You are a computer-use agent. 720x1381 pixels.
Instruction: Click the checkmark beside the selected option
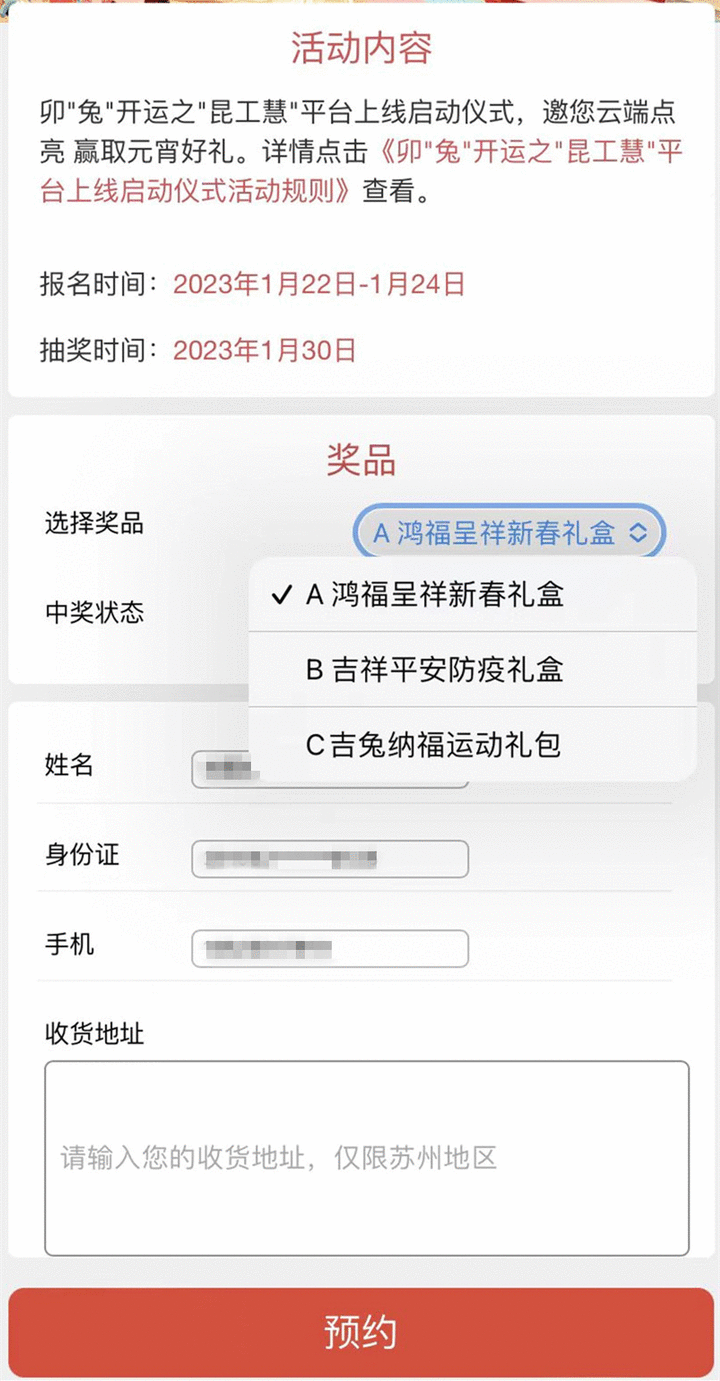pos(280,595)
